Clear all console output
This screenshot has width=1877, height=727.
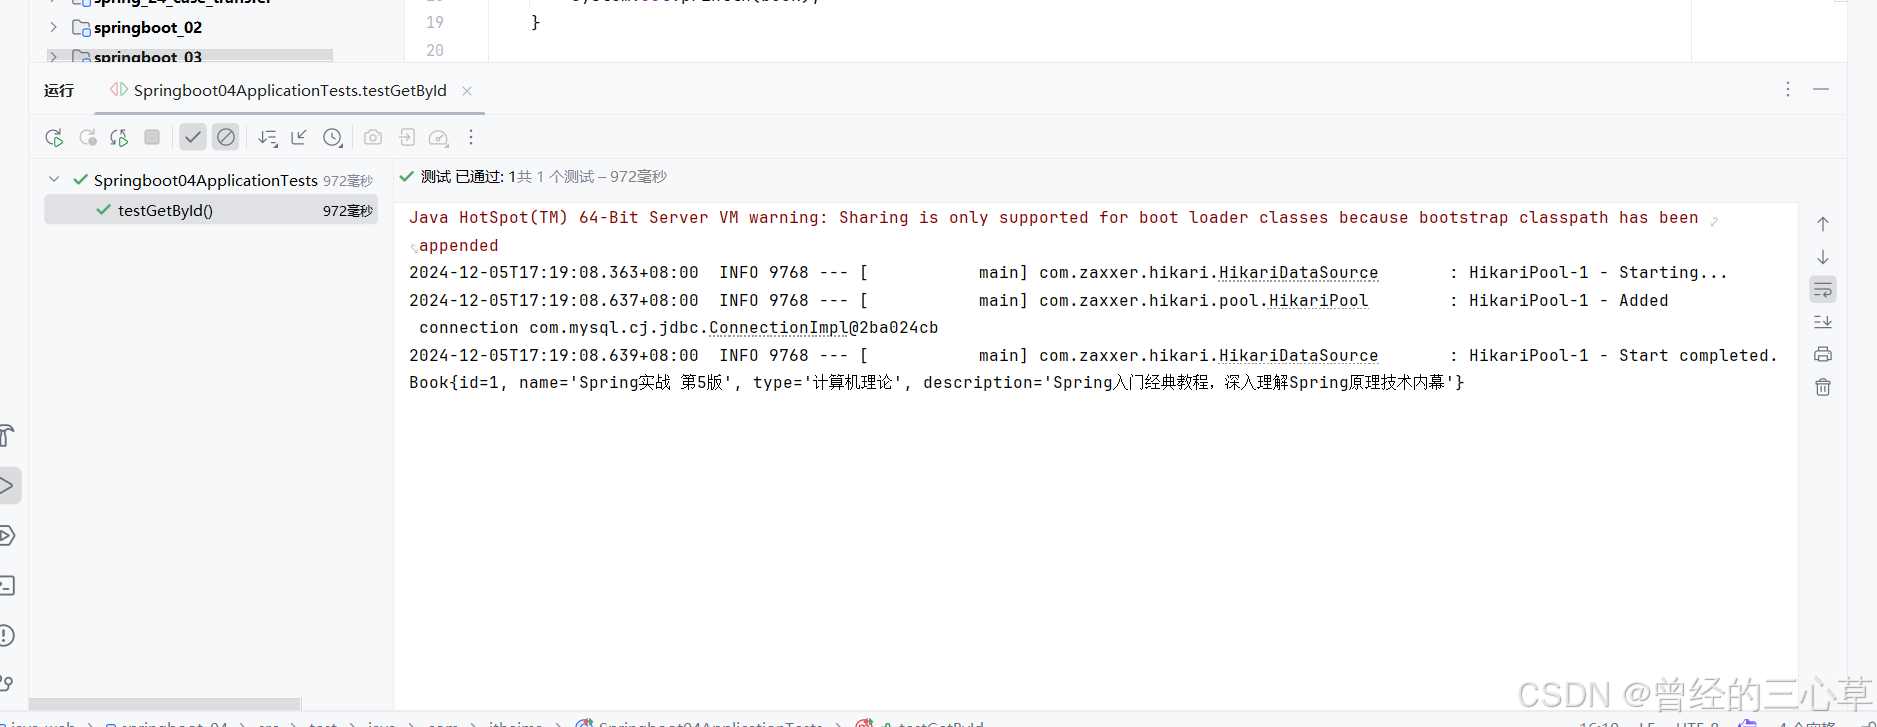click(1823, 387)
